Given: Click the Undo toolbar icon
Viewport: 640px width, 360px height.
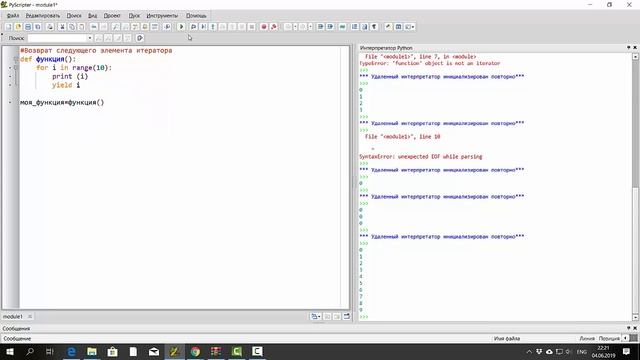Looking at the screenshot, I should pos(94,27).
